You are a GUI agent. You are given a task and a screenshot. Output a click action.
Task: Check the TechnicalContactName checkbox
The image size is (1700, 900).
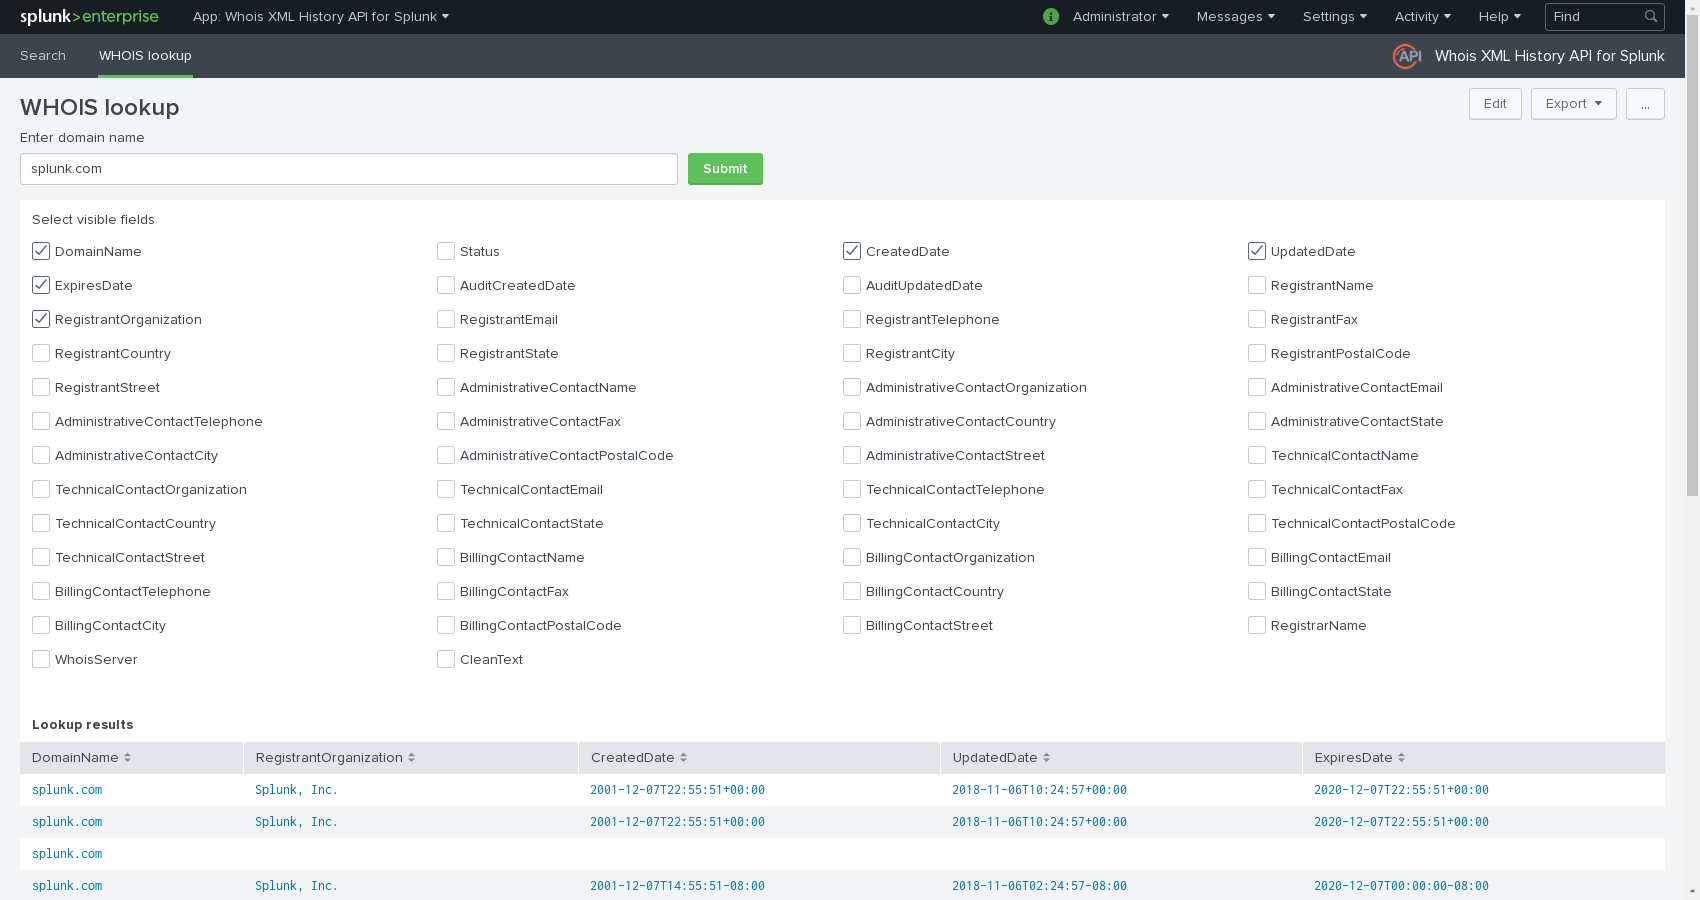click(x=1257, y=455)
